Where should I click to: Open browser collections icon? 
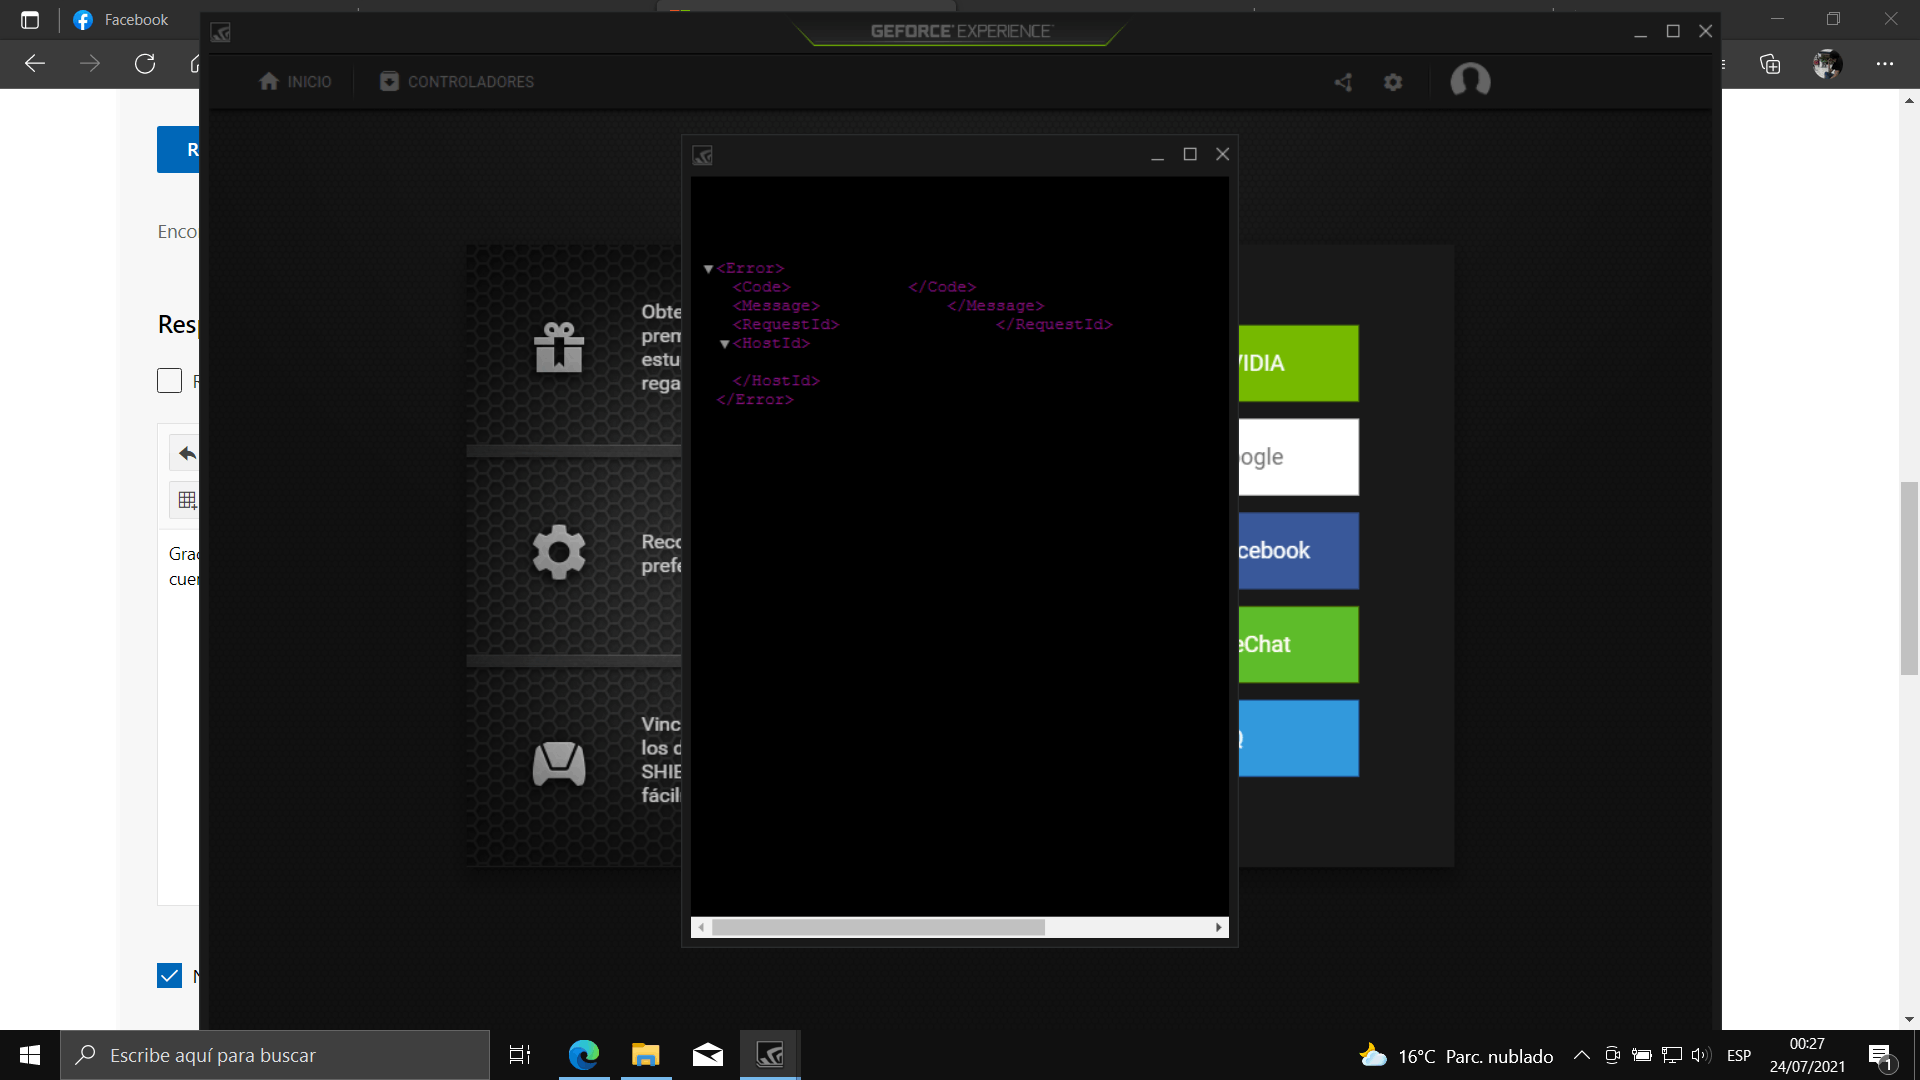click(x=1770, y=64)
